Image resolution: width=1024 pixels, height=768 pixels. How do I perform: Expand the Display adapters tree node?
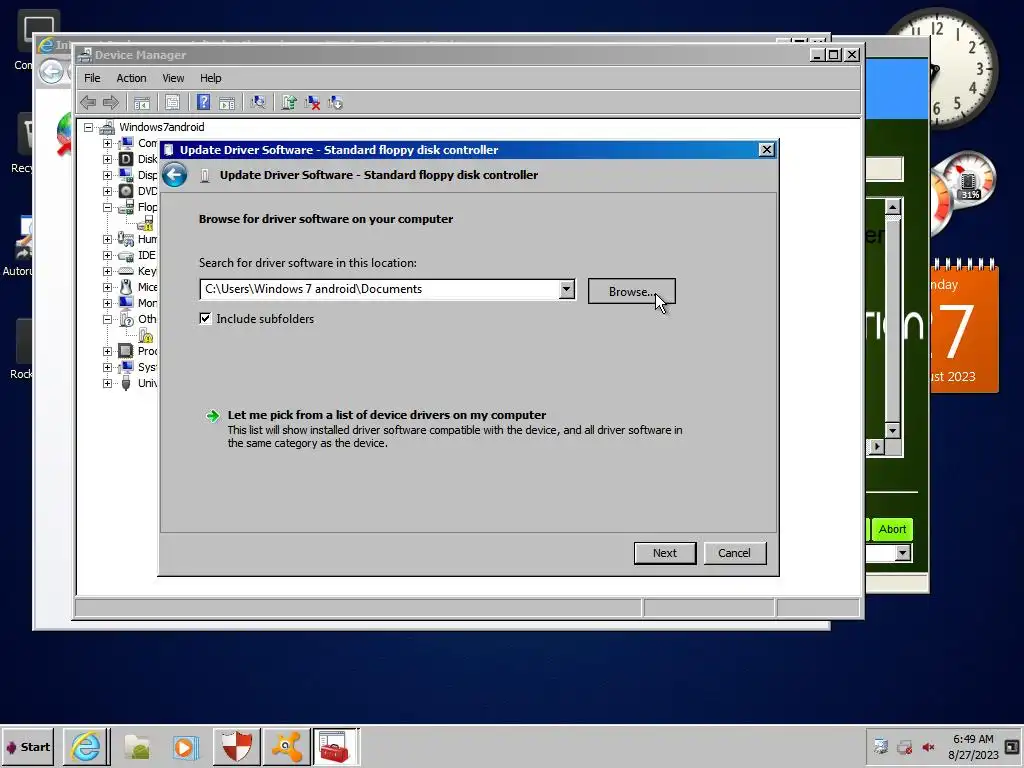point(107,175)
